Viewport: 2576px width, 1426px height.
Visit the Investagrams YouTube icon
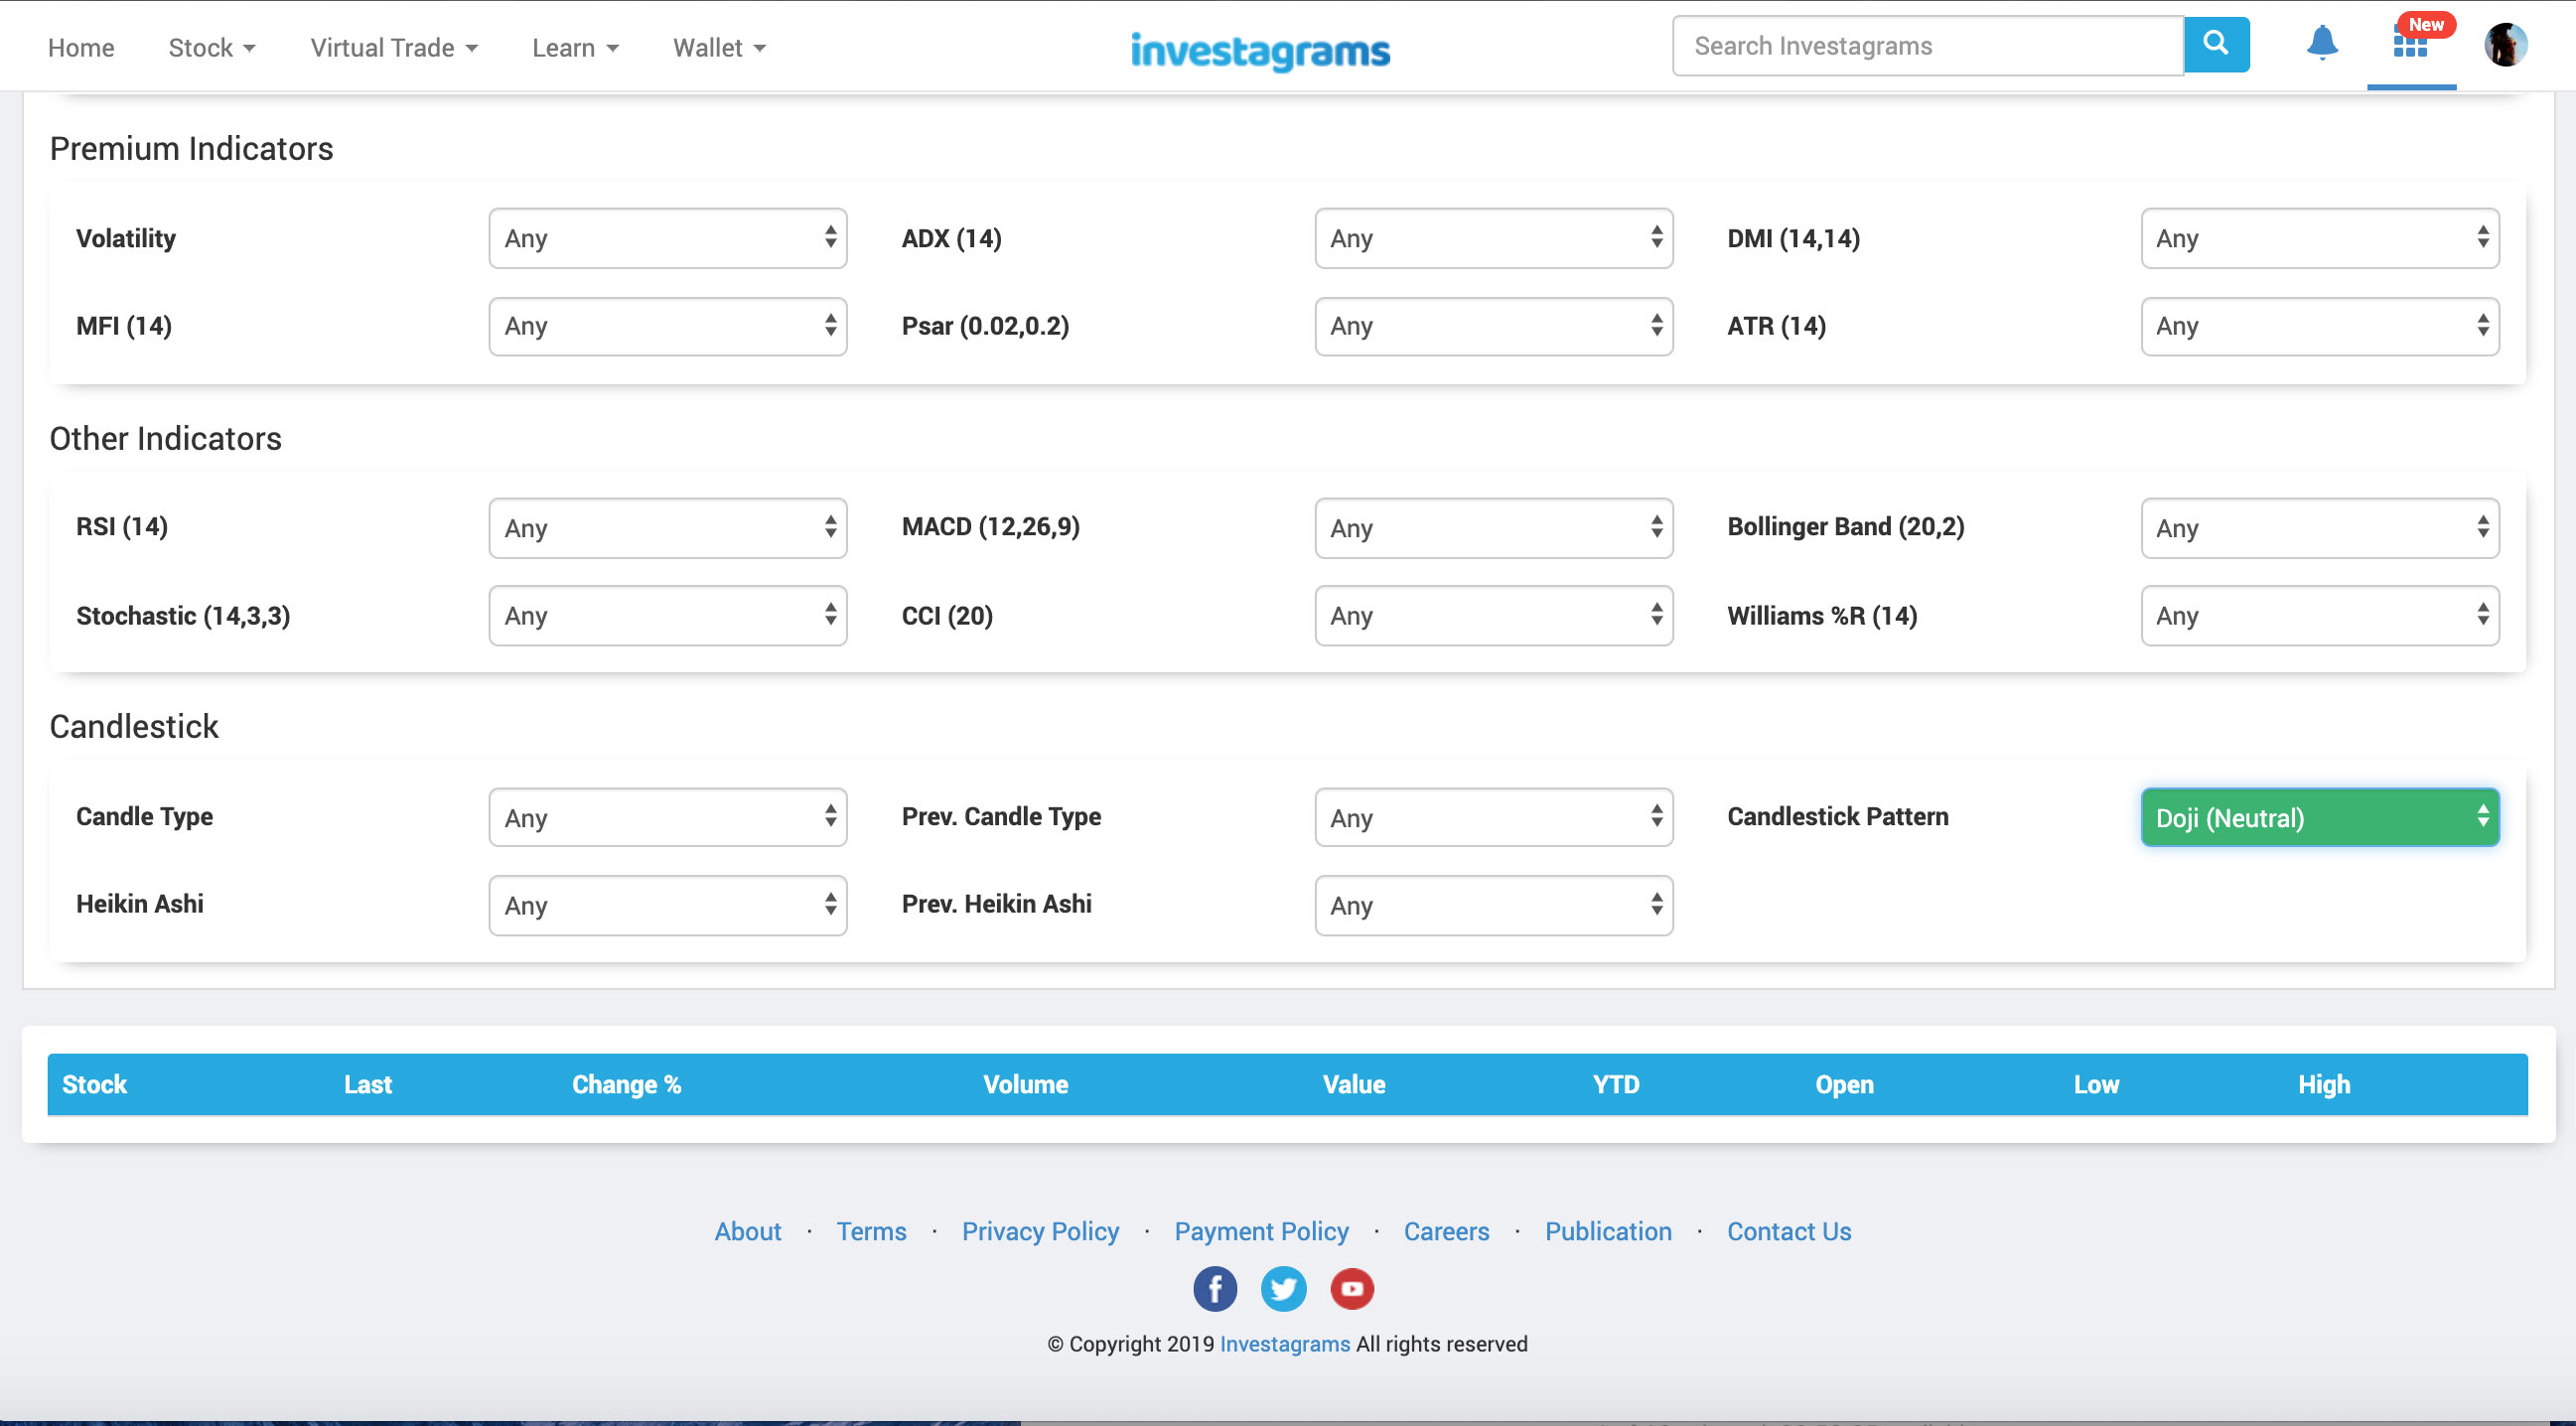[x=1352, y=1288]
